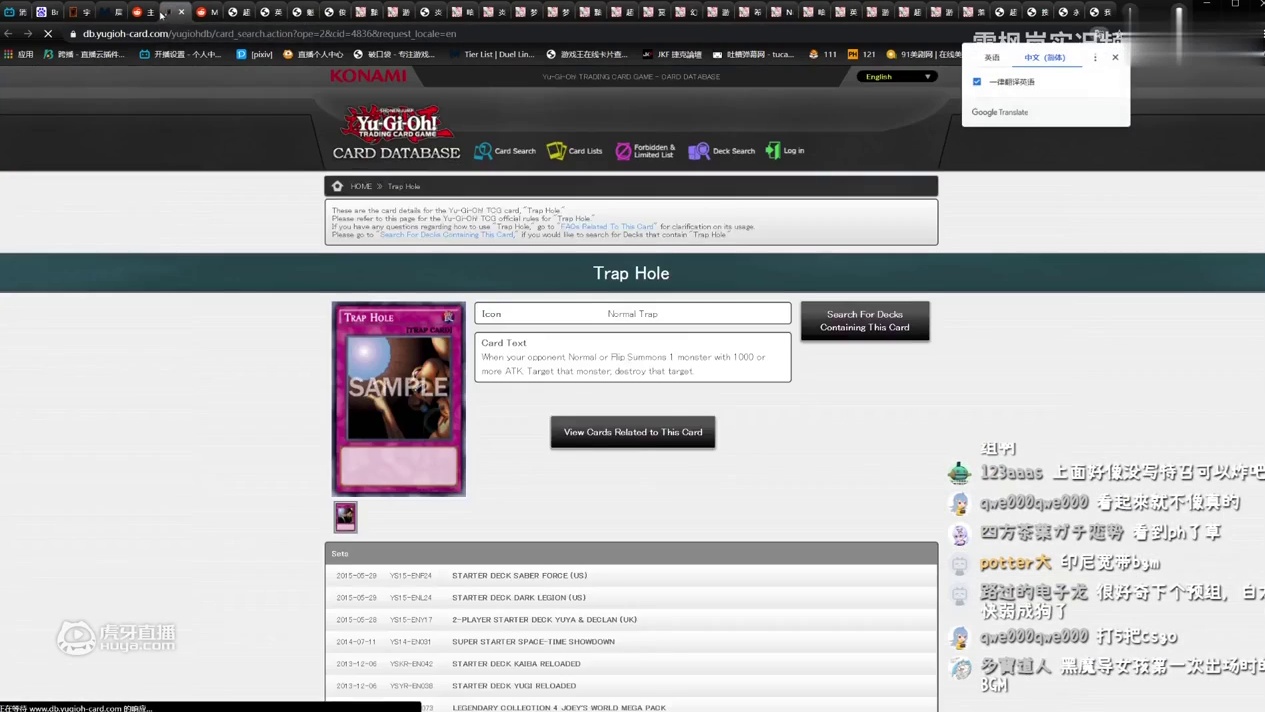The width and height of the screenshot is (1265, 712).
Task: Click View Cards Related to This Card
Action: pyautogui.click(x=633, y=432)
